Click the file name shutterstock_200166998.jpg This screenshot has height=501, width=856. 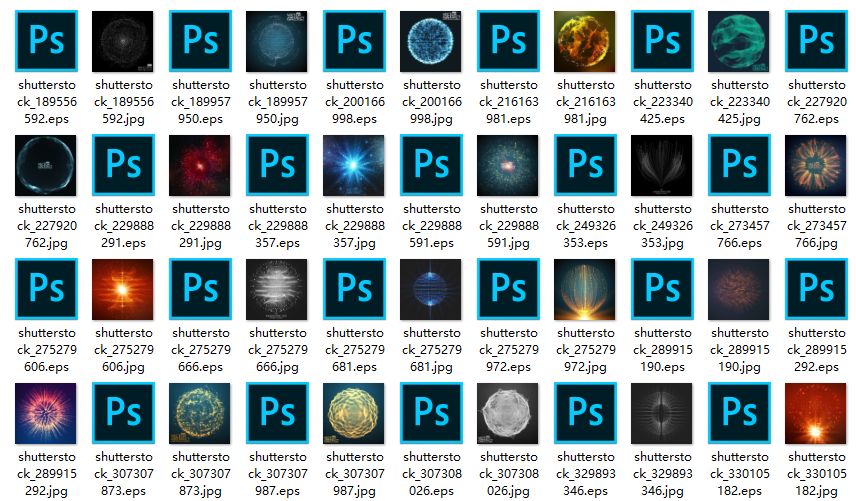tap(431, 102)
